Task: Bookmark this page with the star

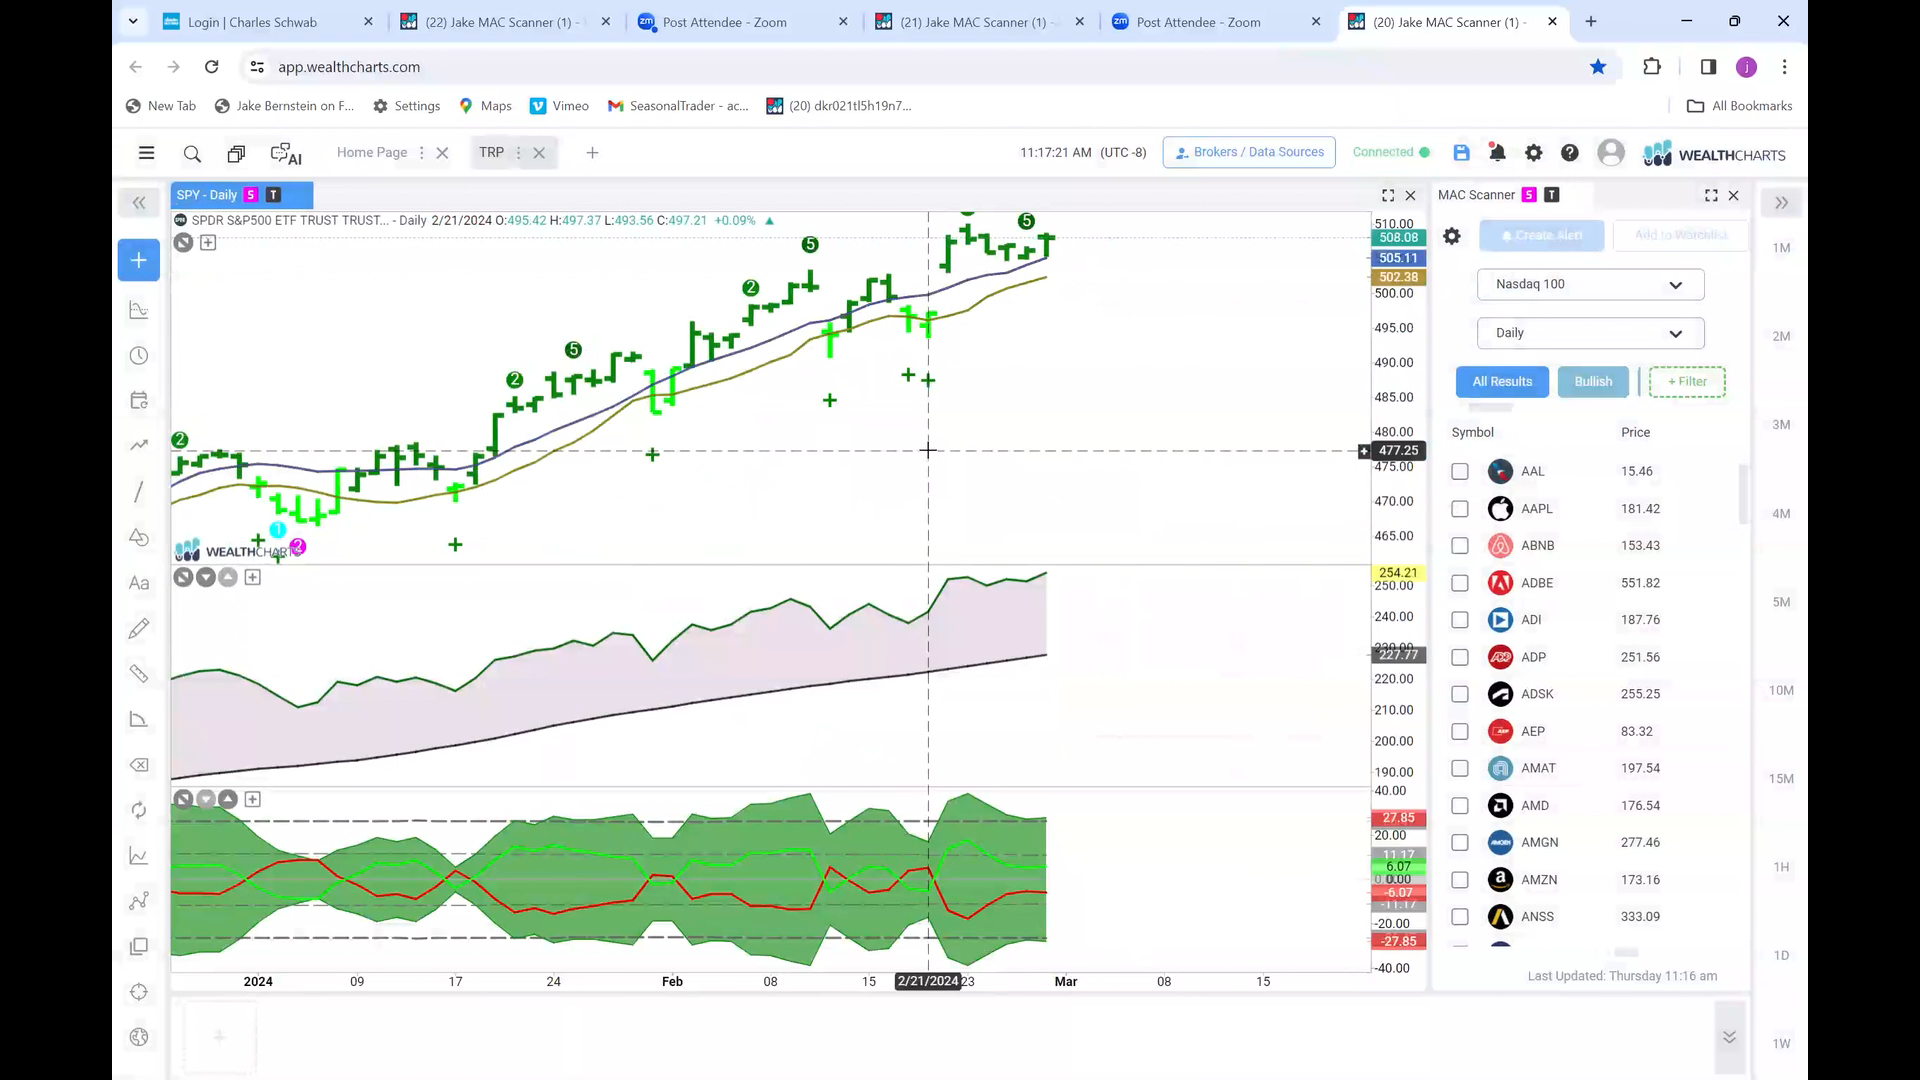Action: (x=1598, y=67)
